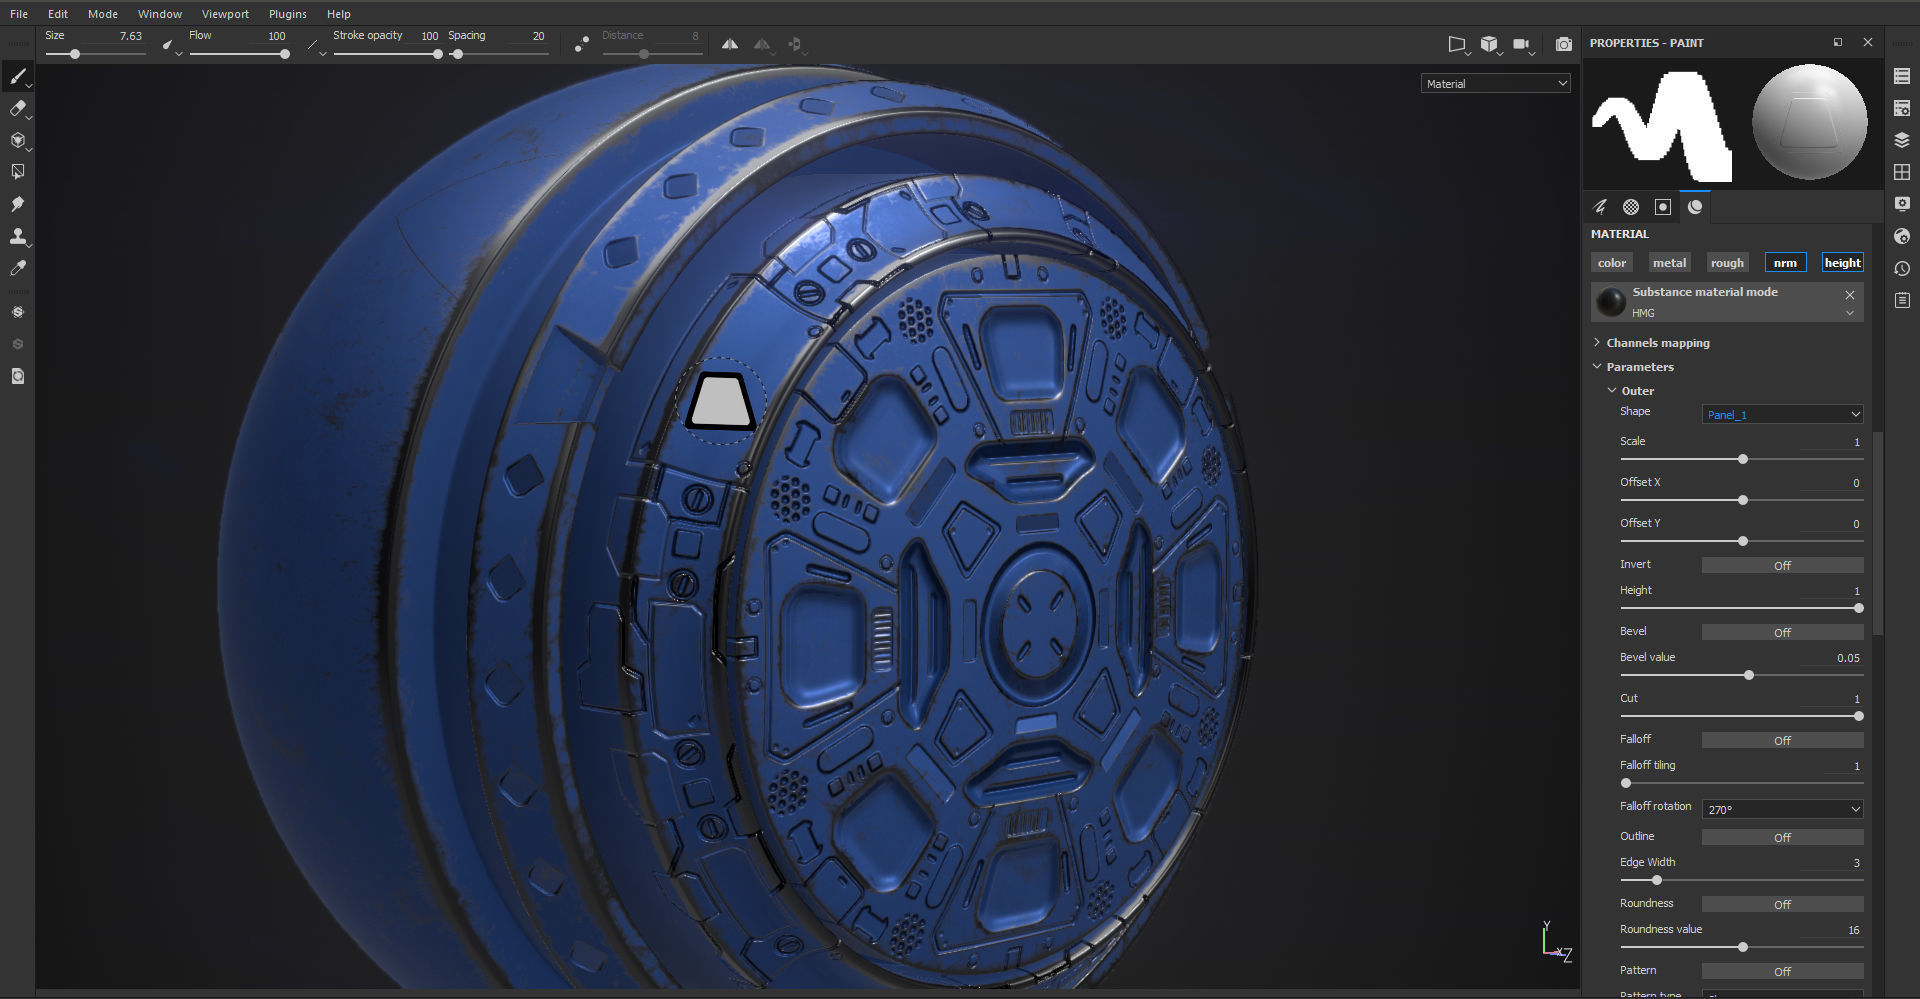Toggle the Bevel option
The width and height of the screenshot is (1920, 999).
[1782, 632]
